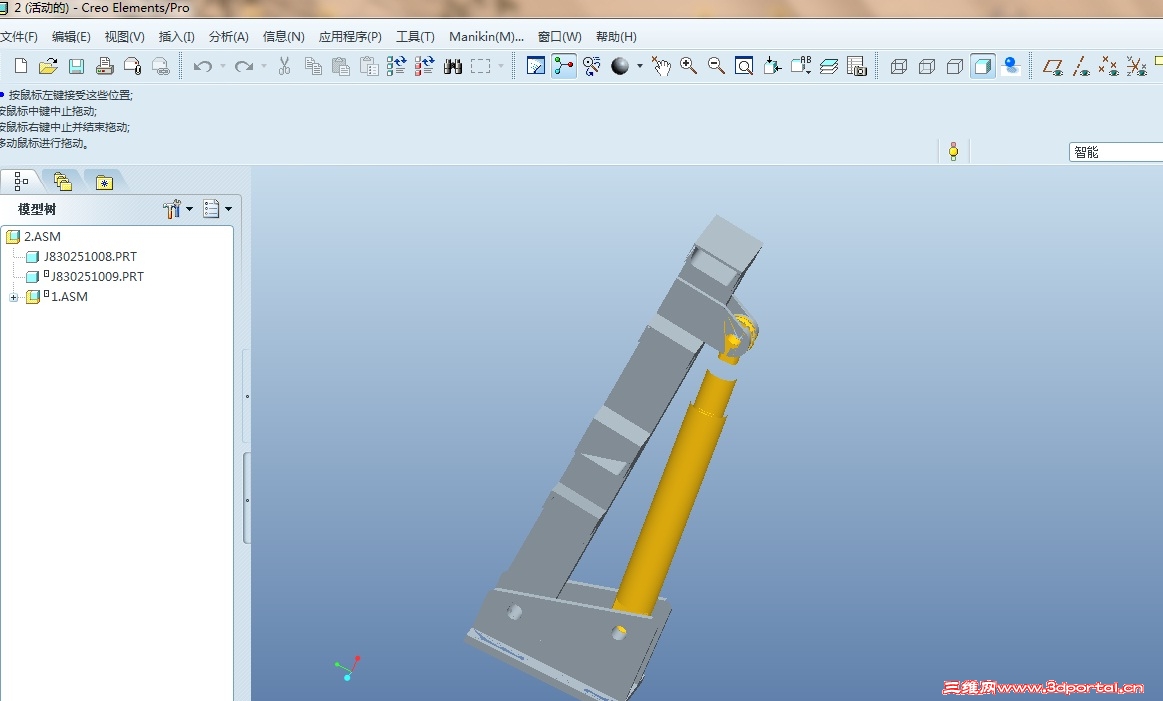Open the Model Tree Show dropdown
This screenshot has height=701, width=1163.
tap(178, 209)
